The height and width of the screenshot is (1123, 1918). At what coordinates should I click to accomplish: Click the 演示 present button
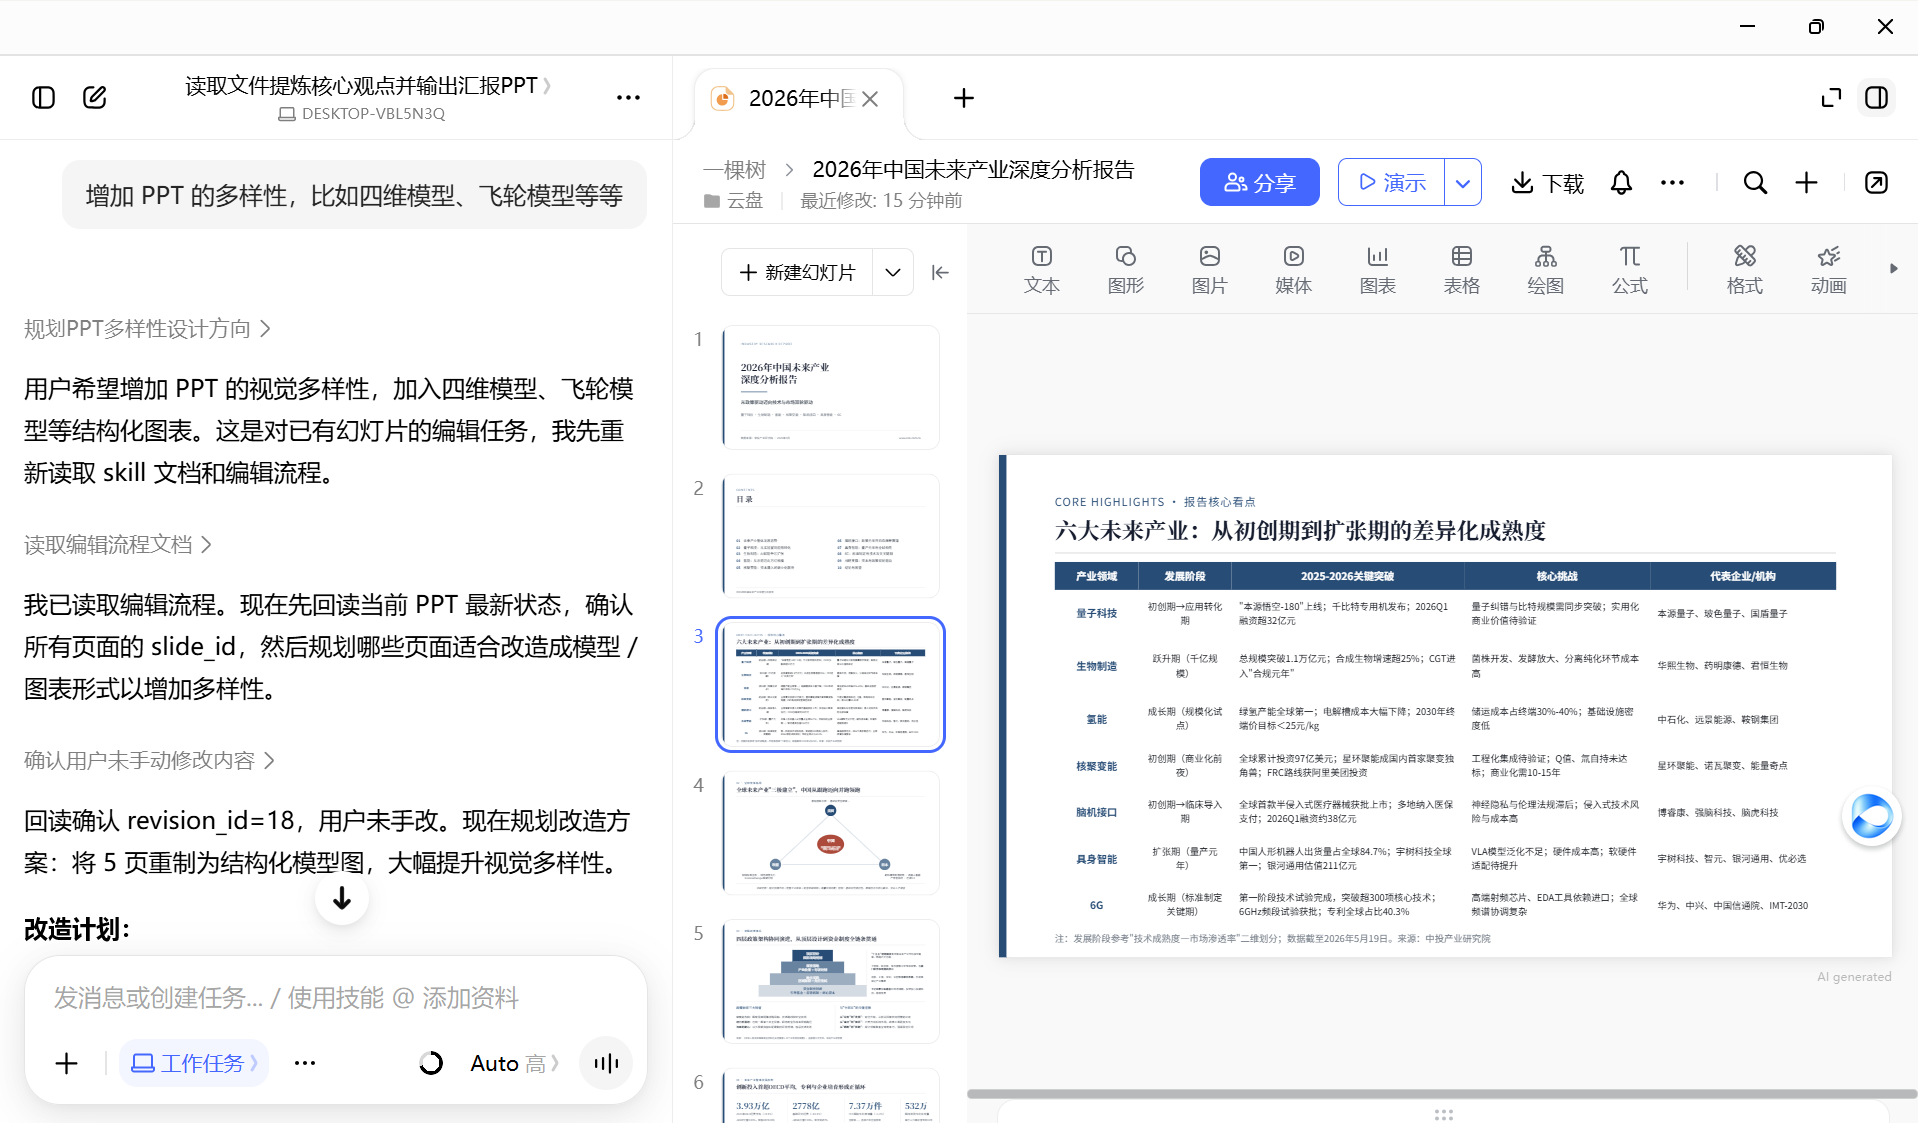click(x=1391, y=182)
